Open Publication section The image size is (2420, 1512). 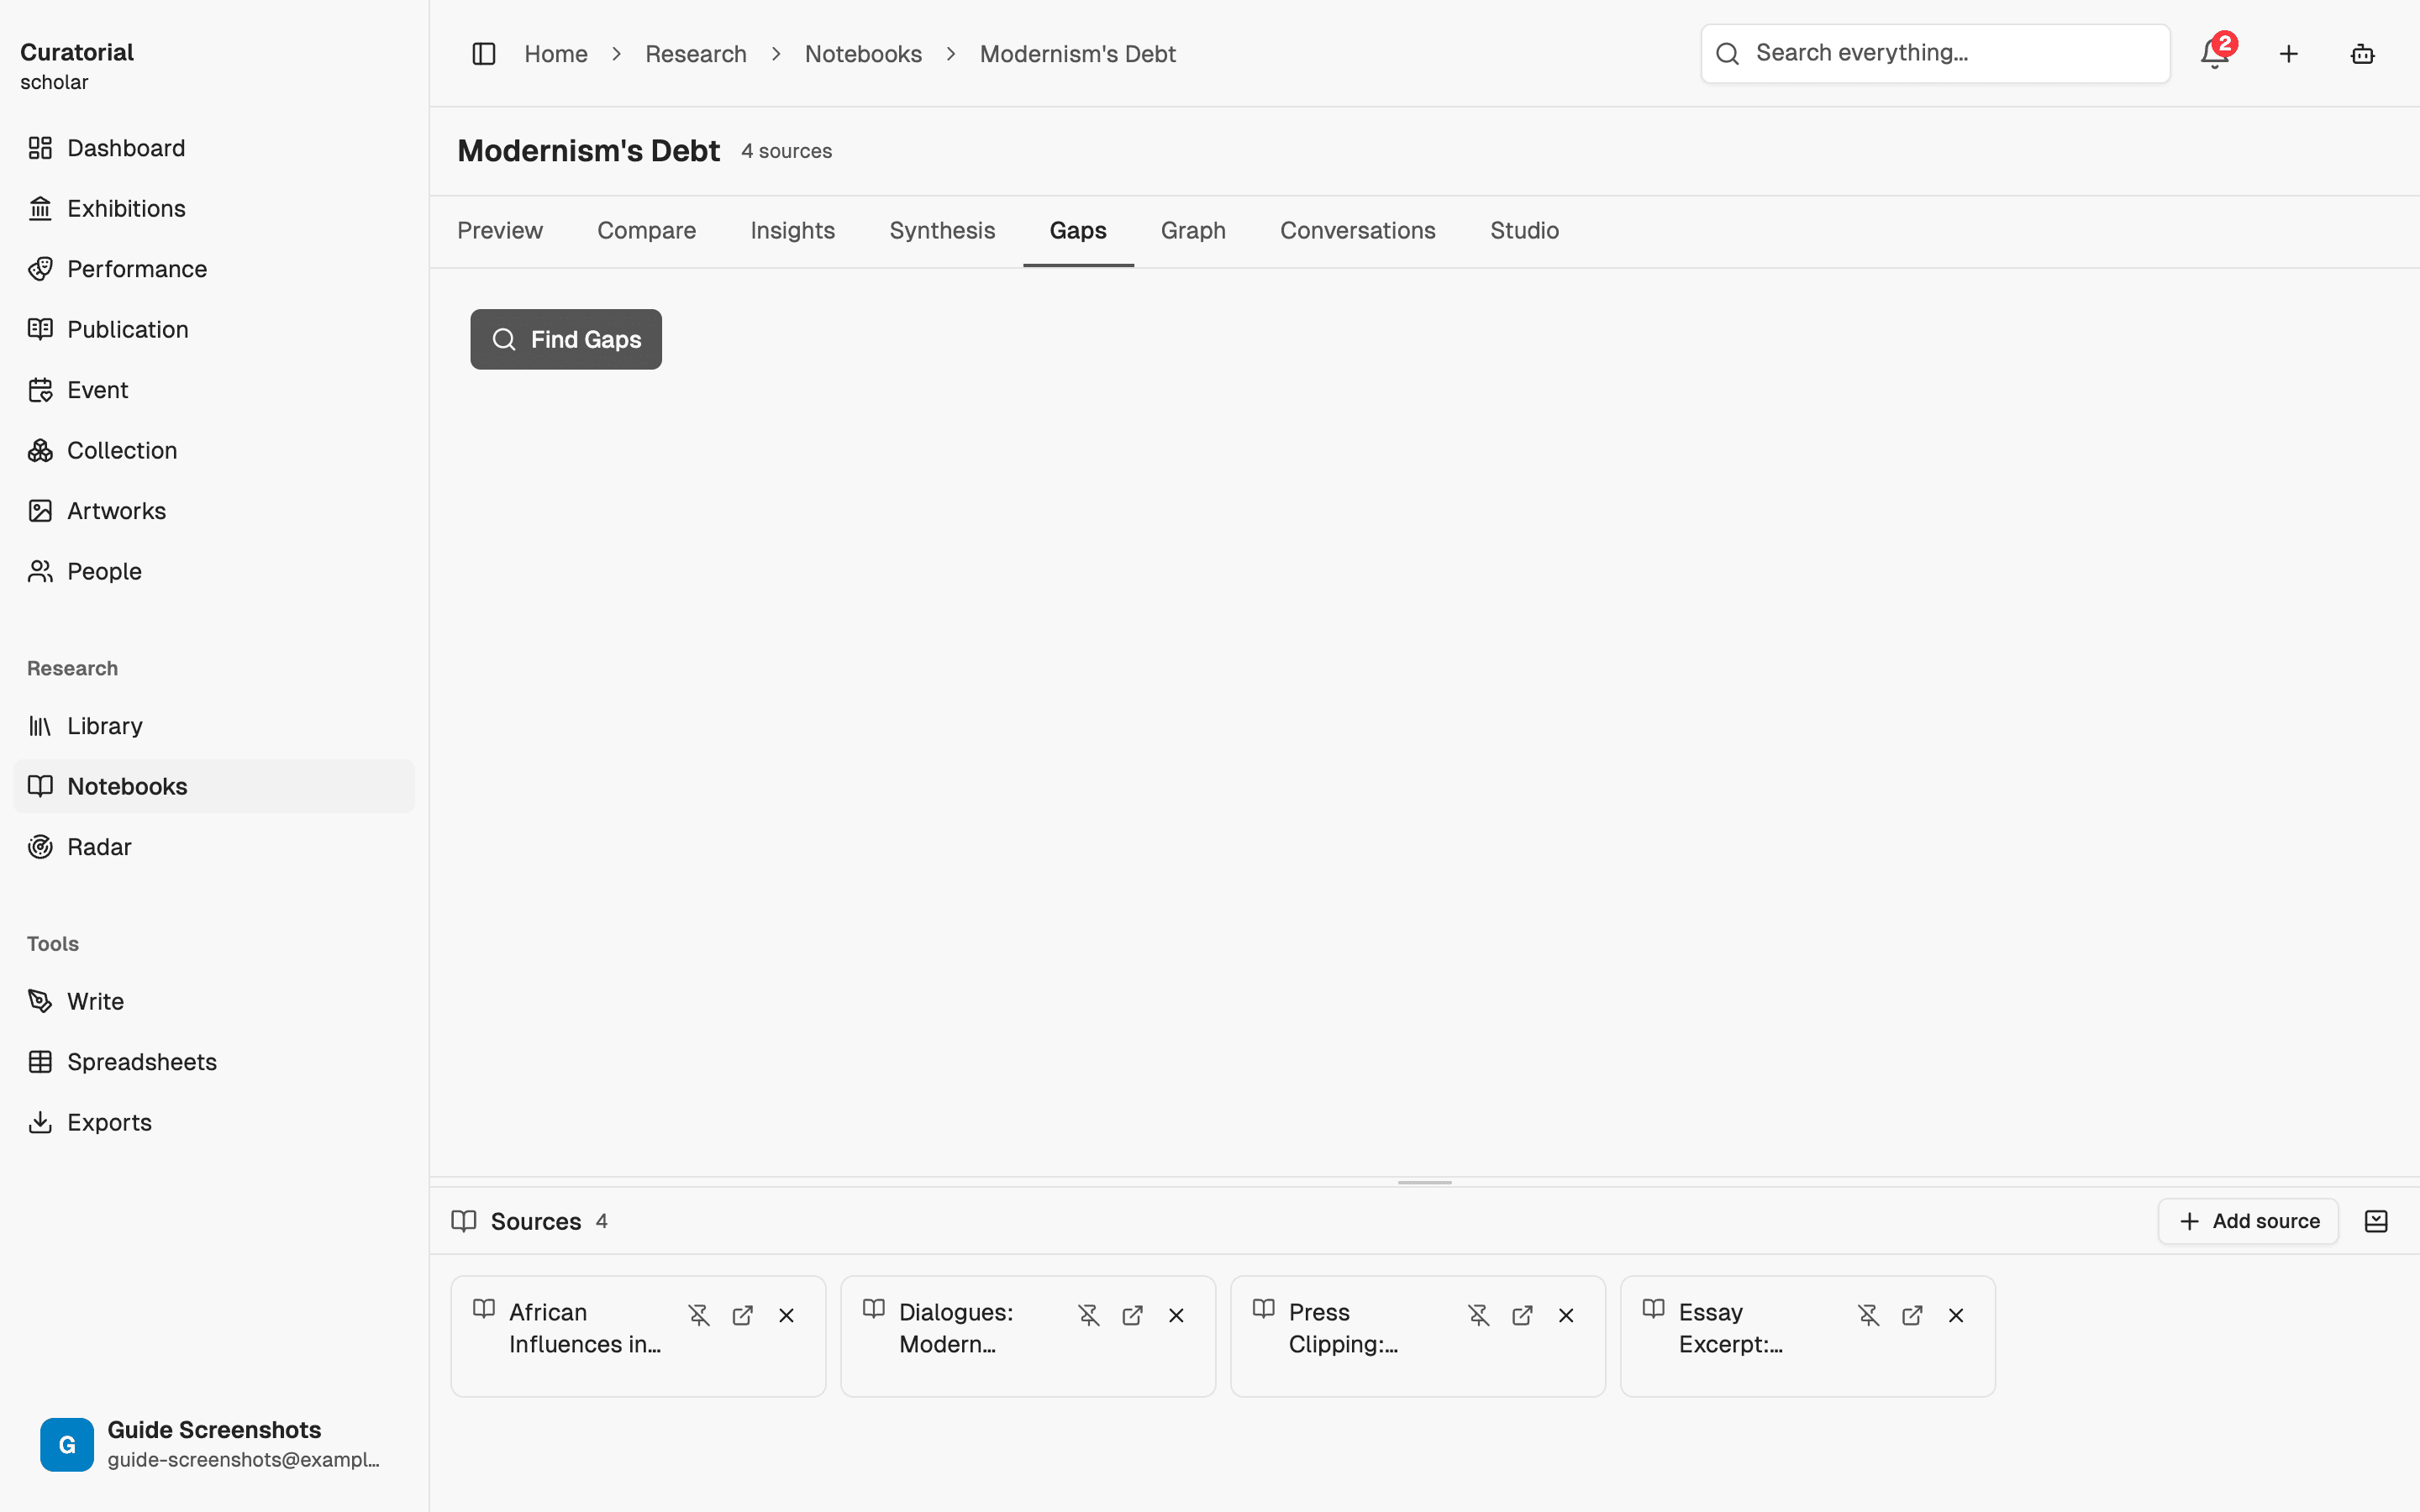click(x=214, y=329)
